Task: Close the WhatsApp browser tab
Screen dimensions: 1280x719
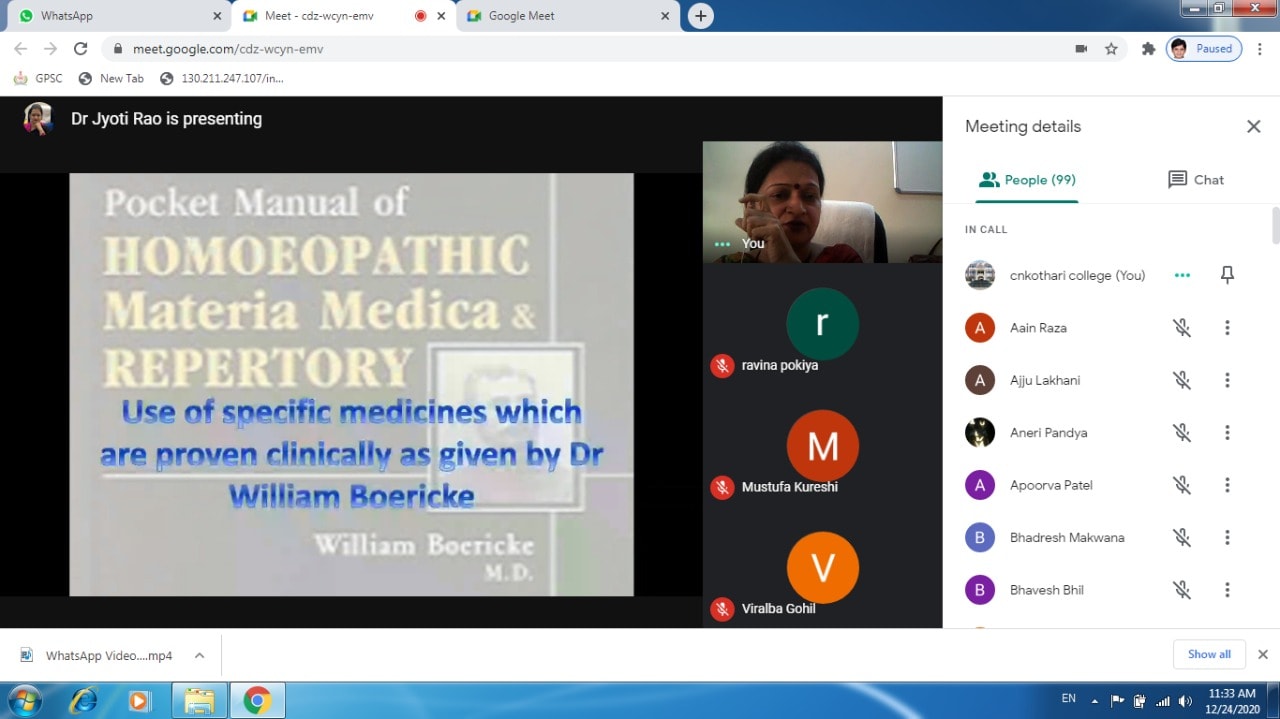Action: (x=217, y=16)
